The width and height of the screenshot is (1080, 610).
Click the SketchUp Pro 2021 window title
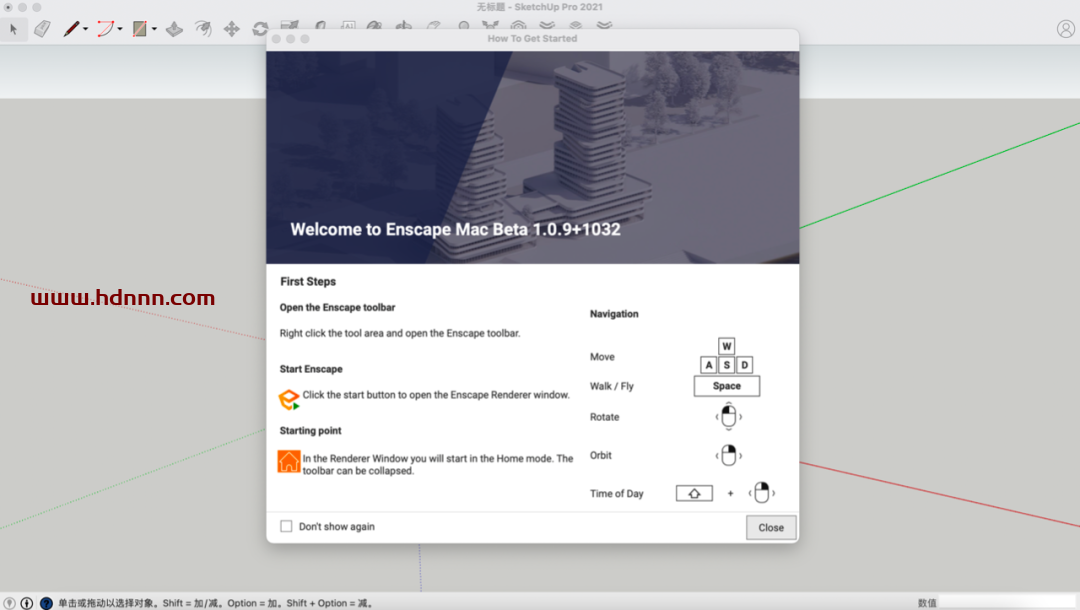tap(540, 7)
